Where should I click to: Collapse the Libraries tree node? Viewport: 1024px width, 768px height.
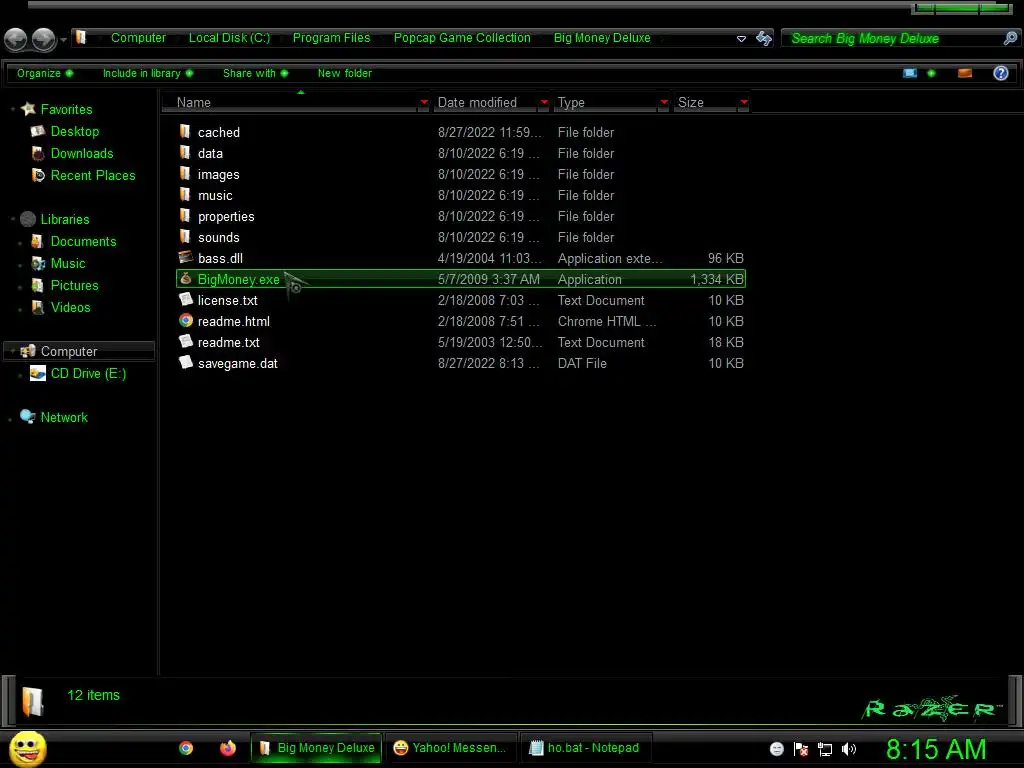[12, 219]
